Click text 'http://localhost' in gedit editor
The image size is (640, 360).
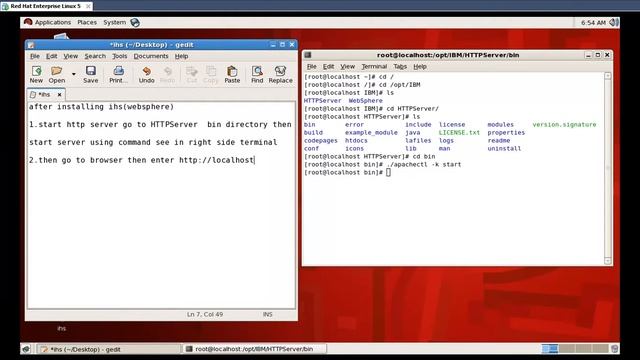[x=217, y=160]
